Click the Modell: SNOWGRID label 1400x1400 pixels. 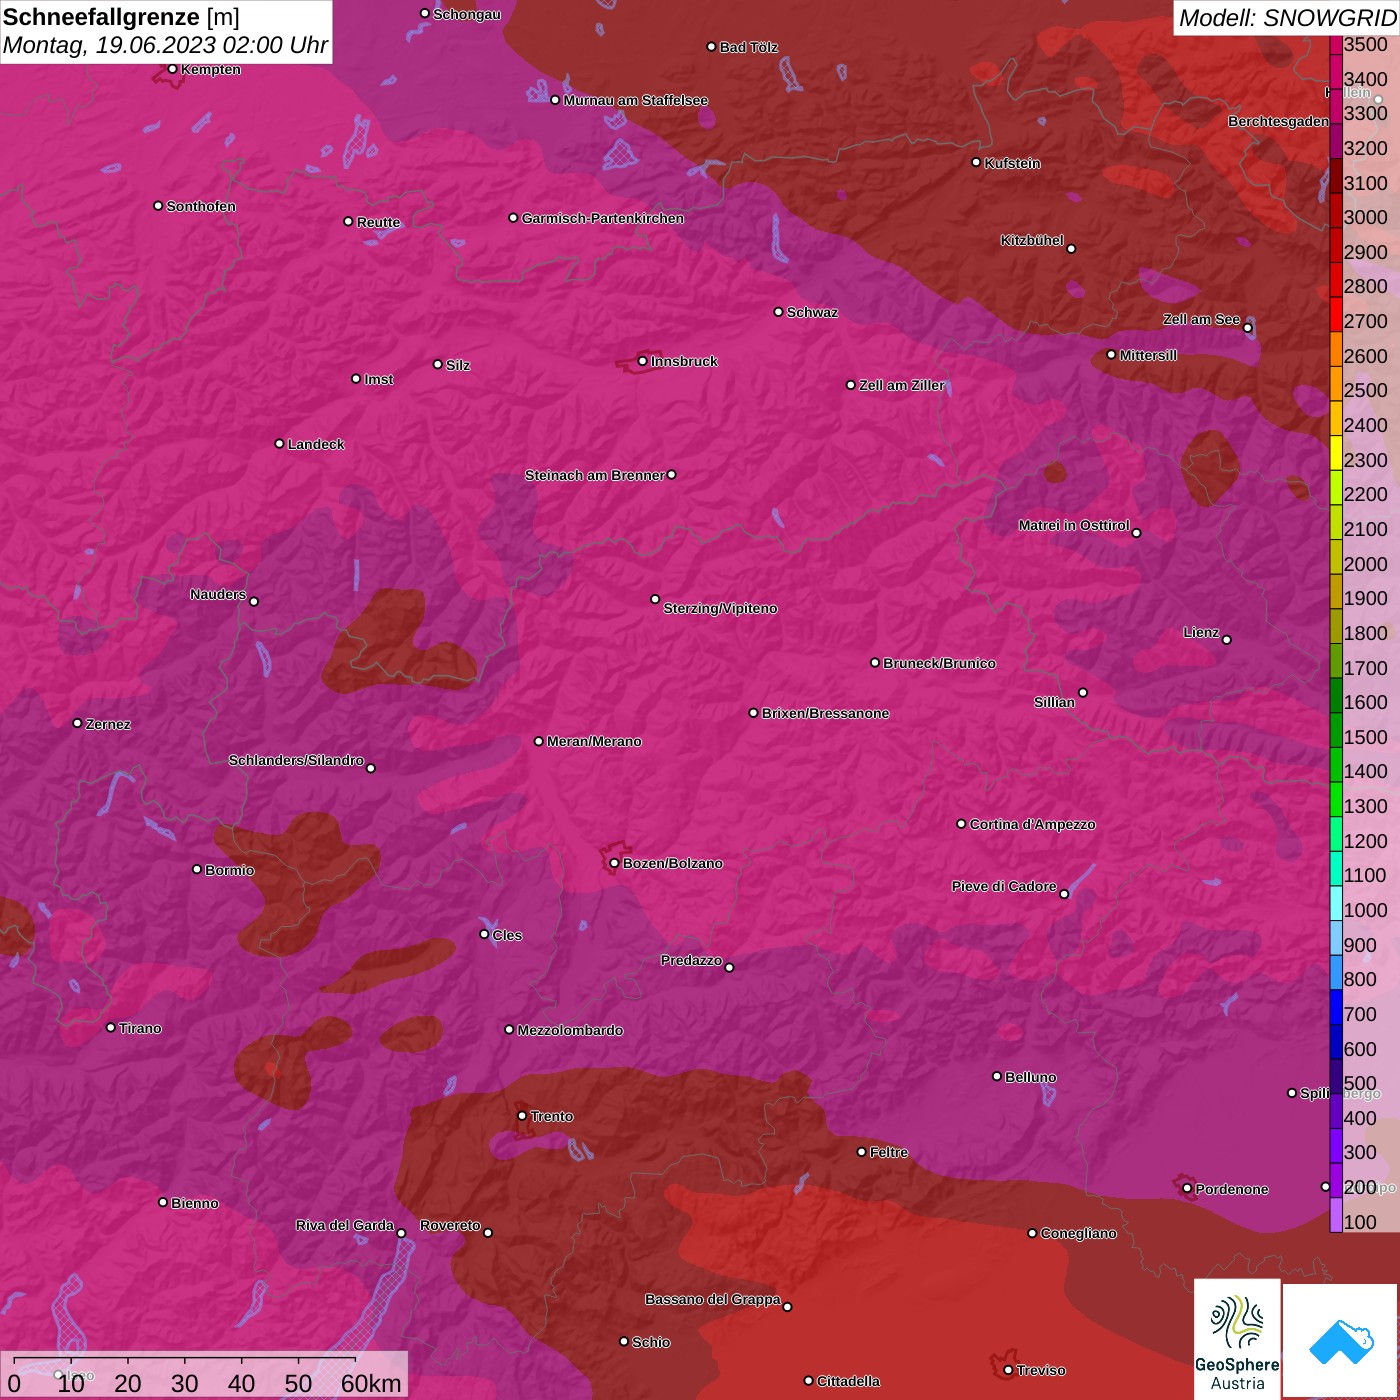[1286, 18]
